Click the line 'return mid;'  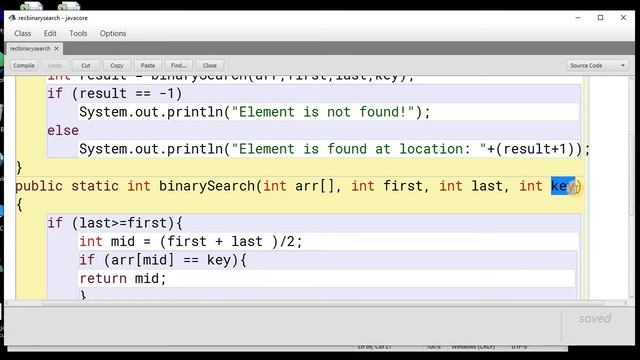click(123, 278)
